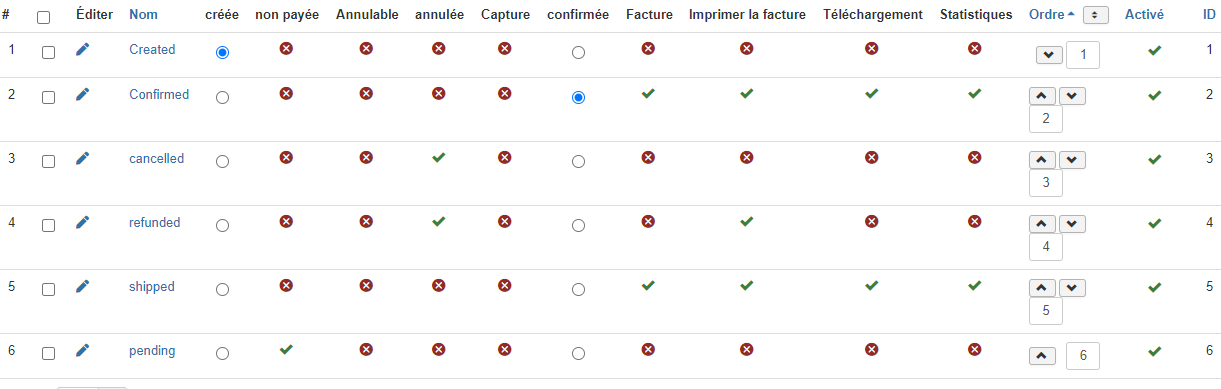
Task: Tick the checkbox for cancelled row
Action: (x=48, y=161)
